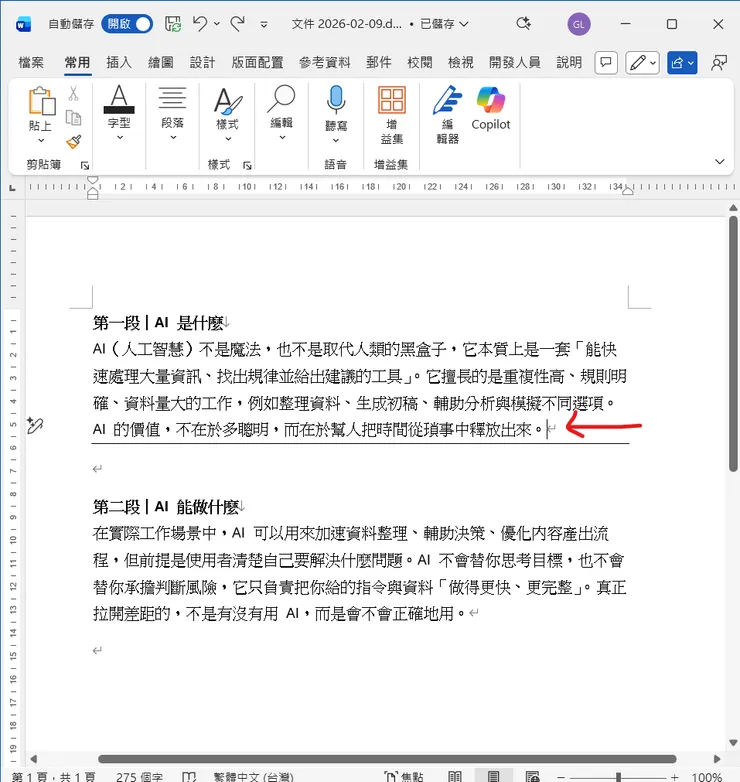Switch to the 校閱 tab

click(x=419, y=62)
